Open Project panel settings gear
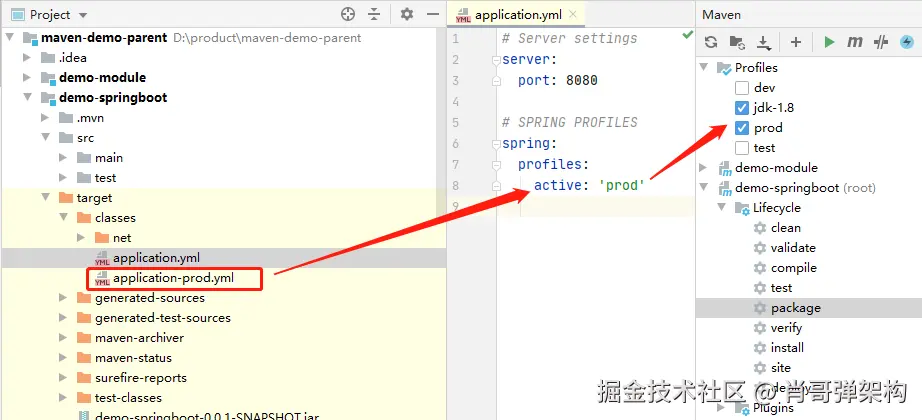The image size is (922, 420). (407, 14)
